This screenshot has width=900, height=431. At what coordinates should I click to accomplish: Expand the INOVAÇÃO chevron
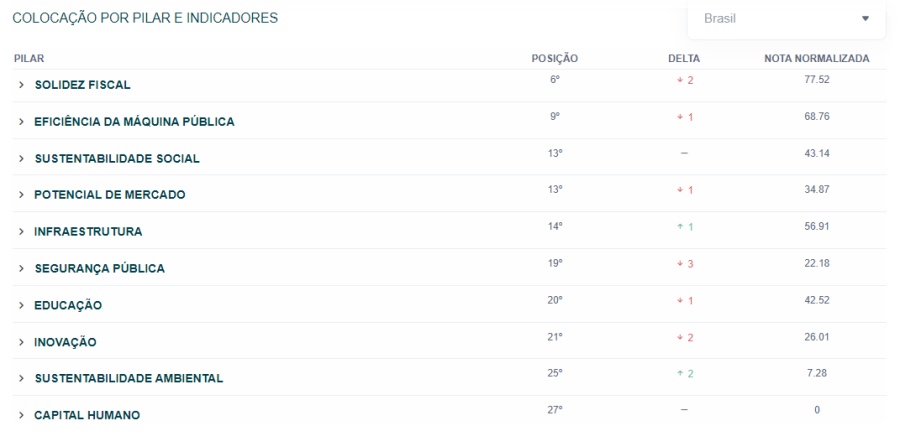pos(21,342)
